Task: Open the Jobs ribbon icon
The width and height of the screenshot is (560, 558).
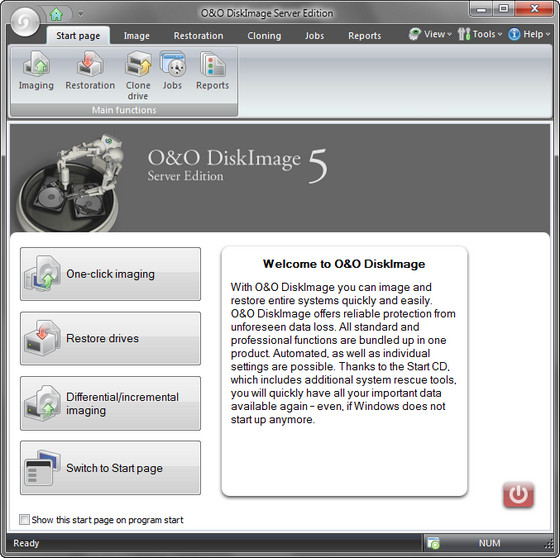Action: pyautogui.click(x=172, y=71)
